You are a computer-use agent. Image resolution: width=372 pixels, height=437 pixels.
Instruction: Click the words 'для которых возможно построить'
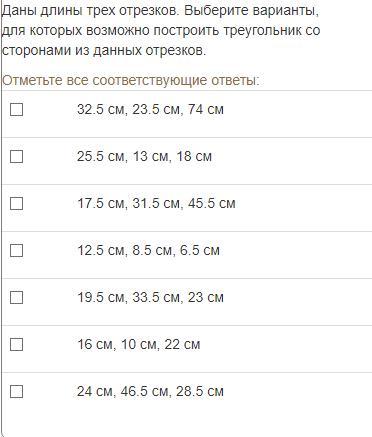[x=111, y=31]
